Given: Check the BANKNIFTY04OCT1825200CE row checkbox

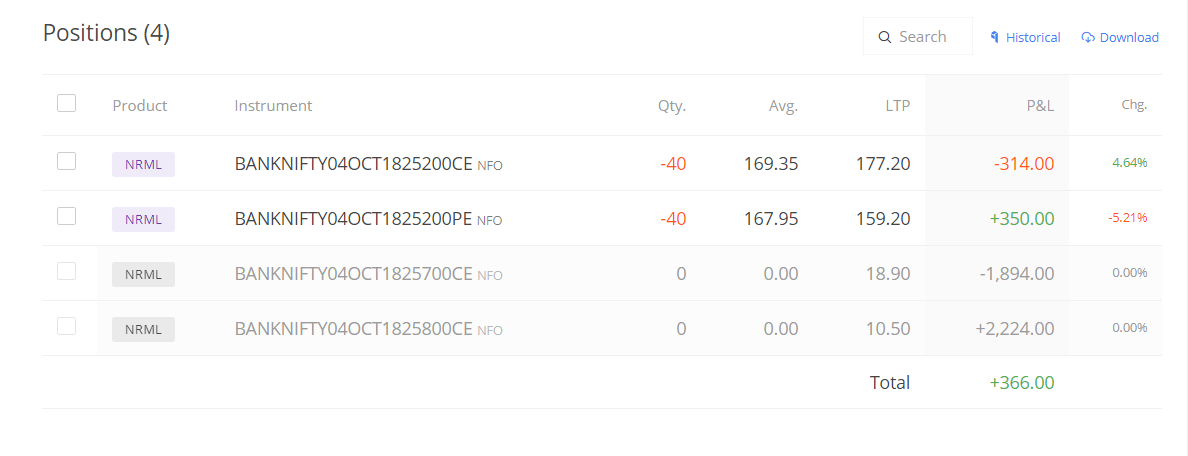Looking at the screenshot, I should (67, 161).
